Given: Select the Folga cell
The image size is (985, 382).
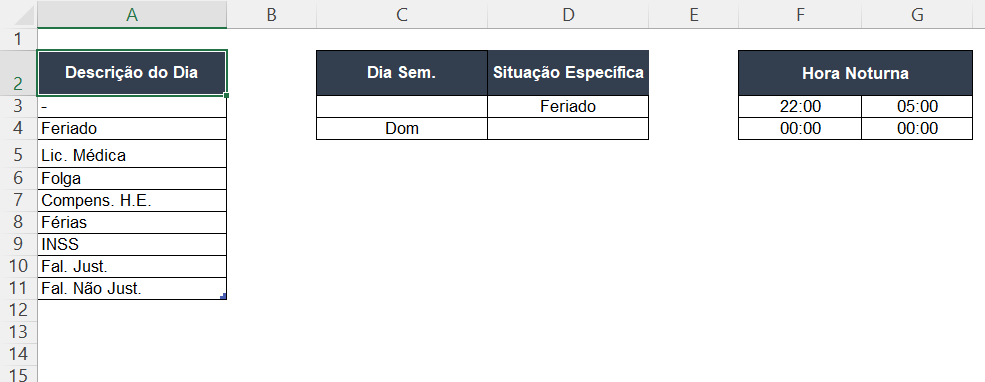Looking at the screenshot, I should tap(132, 178).
